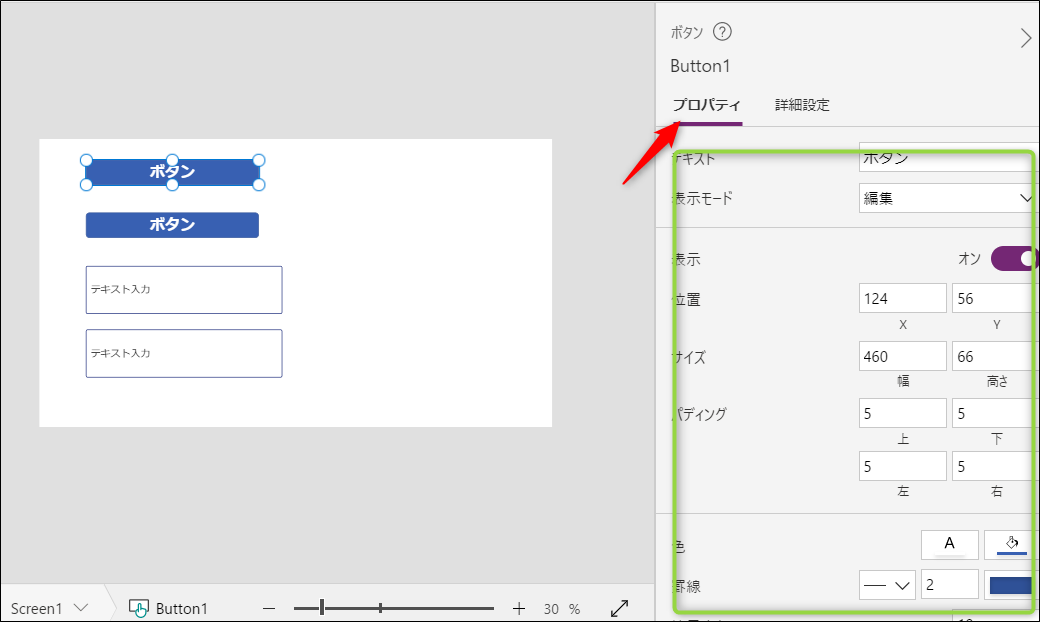Collapse the properties pane with chevron
This screenshot has width=1040, height=622.
click(x=1025, y=38)
